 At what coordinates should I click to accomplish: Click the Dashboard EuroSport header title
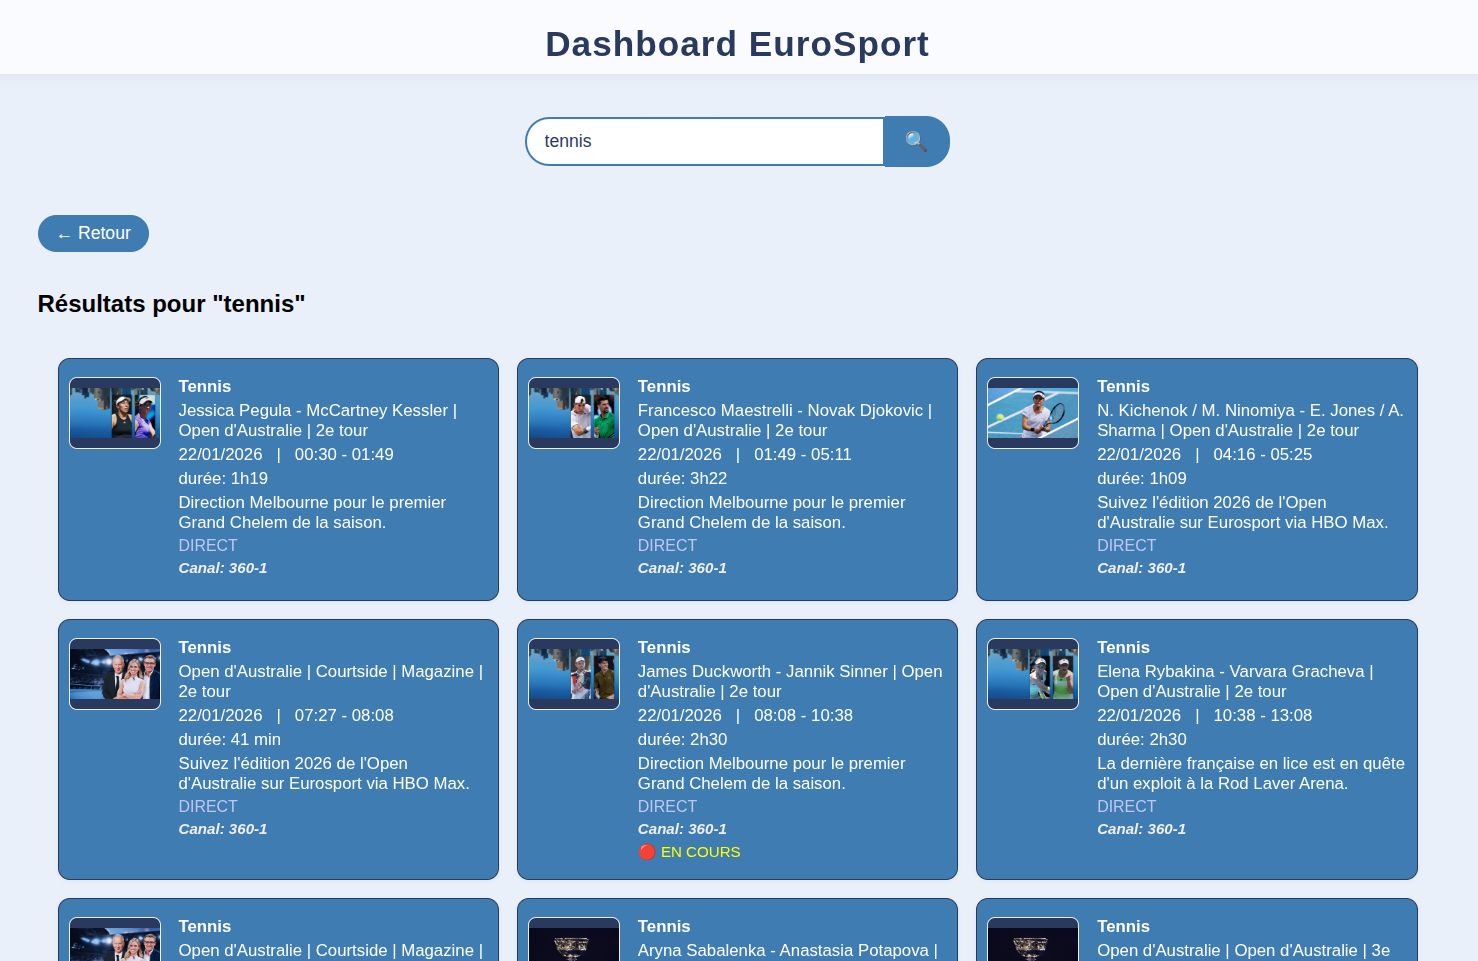tap(737, 44)
